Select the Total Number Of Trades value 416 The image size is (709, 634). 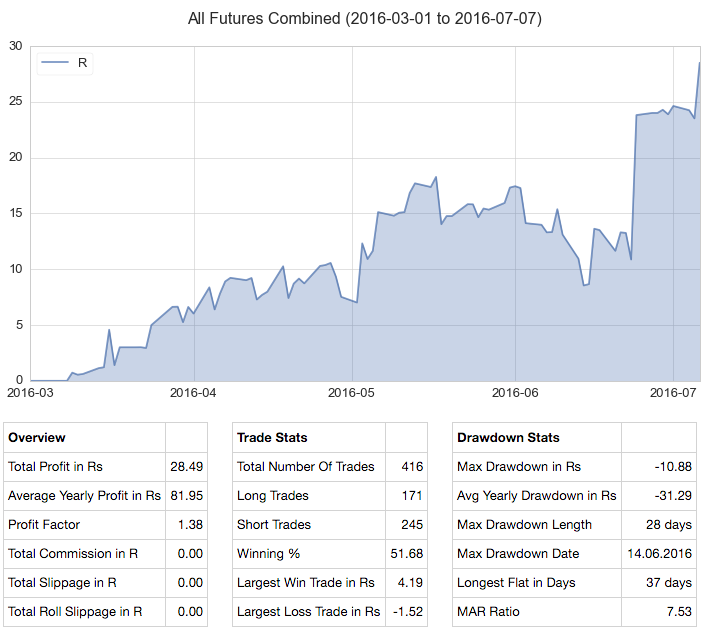pos(411,466)
